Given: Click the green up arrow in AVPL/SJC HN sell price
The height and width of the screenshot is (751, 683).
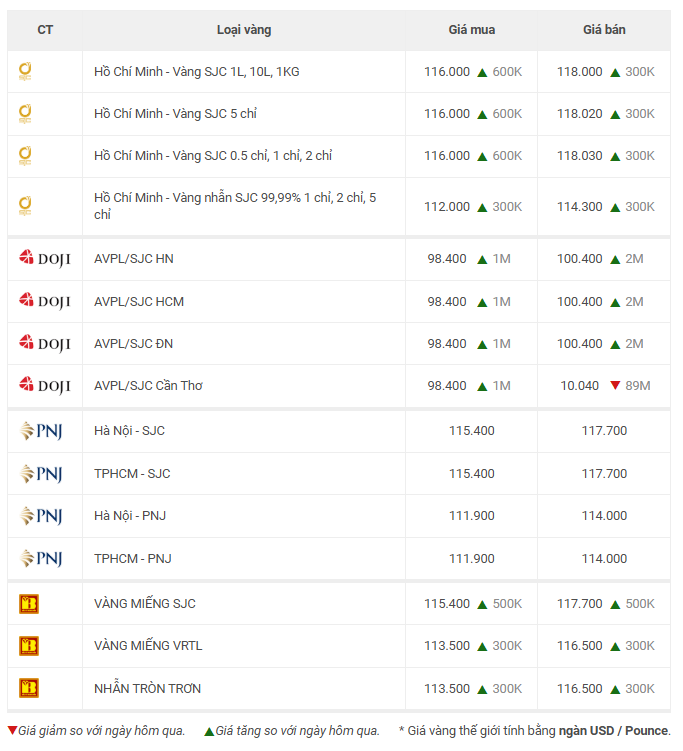Looking at the screenshot, I should pyautogui.click(x=615, y=260).
